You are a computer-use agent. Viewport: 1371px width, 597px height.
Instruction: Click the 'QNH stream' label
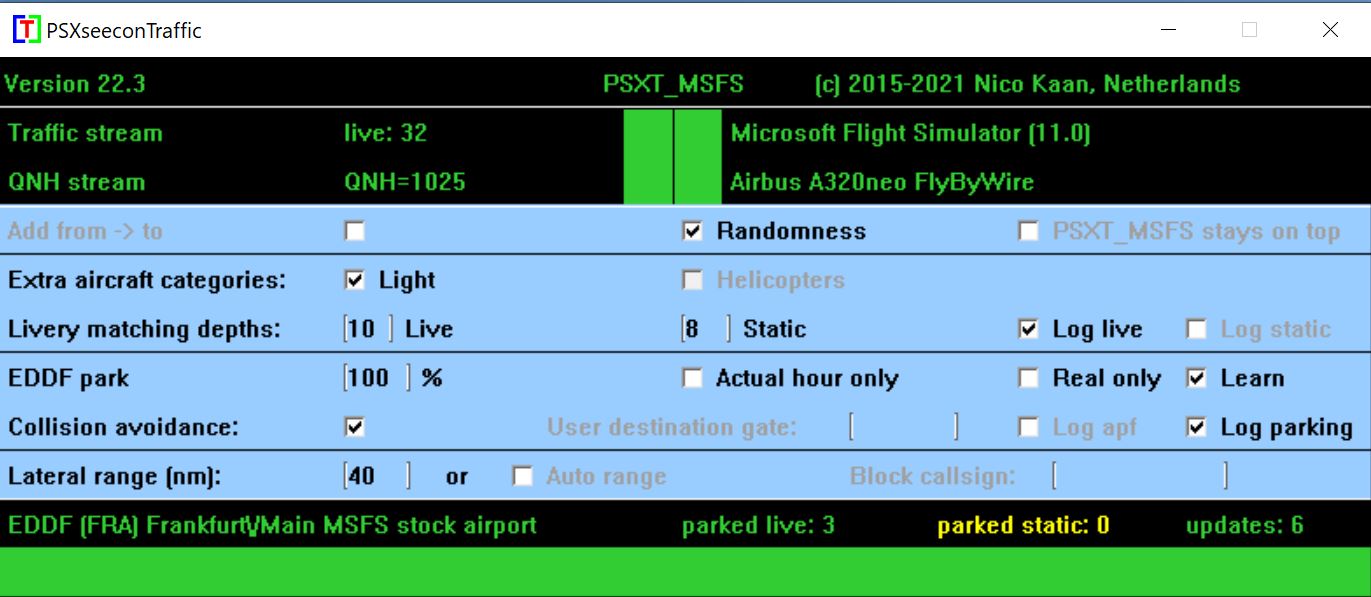[77, 182]
